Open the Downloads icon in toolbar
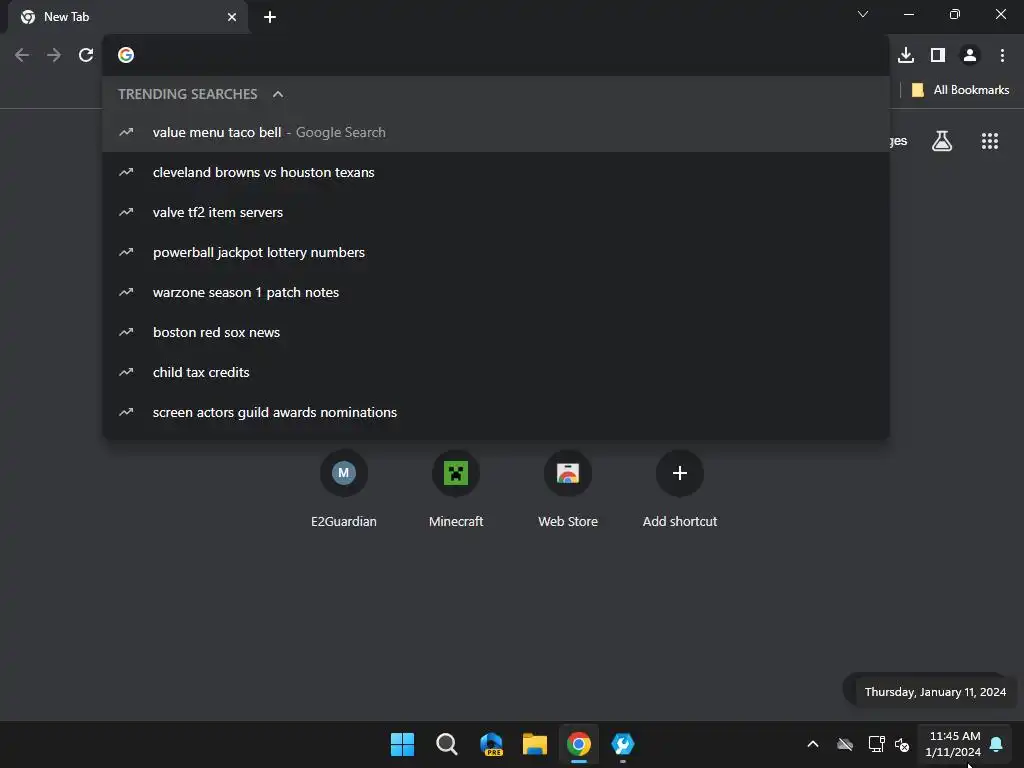This screenshot has height=768, width=1024. pyautogui.click(x=906, y=55)
